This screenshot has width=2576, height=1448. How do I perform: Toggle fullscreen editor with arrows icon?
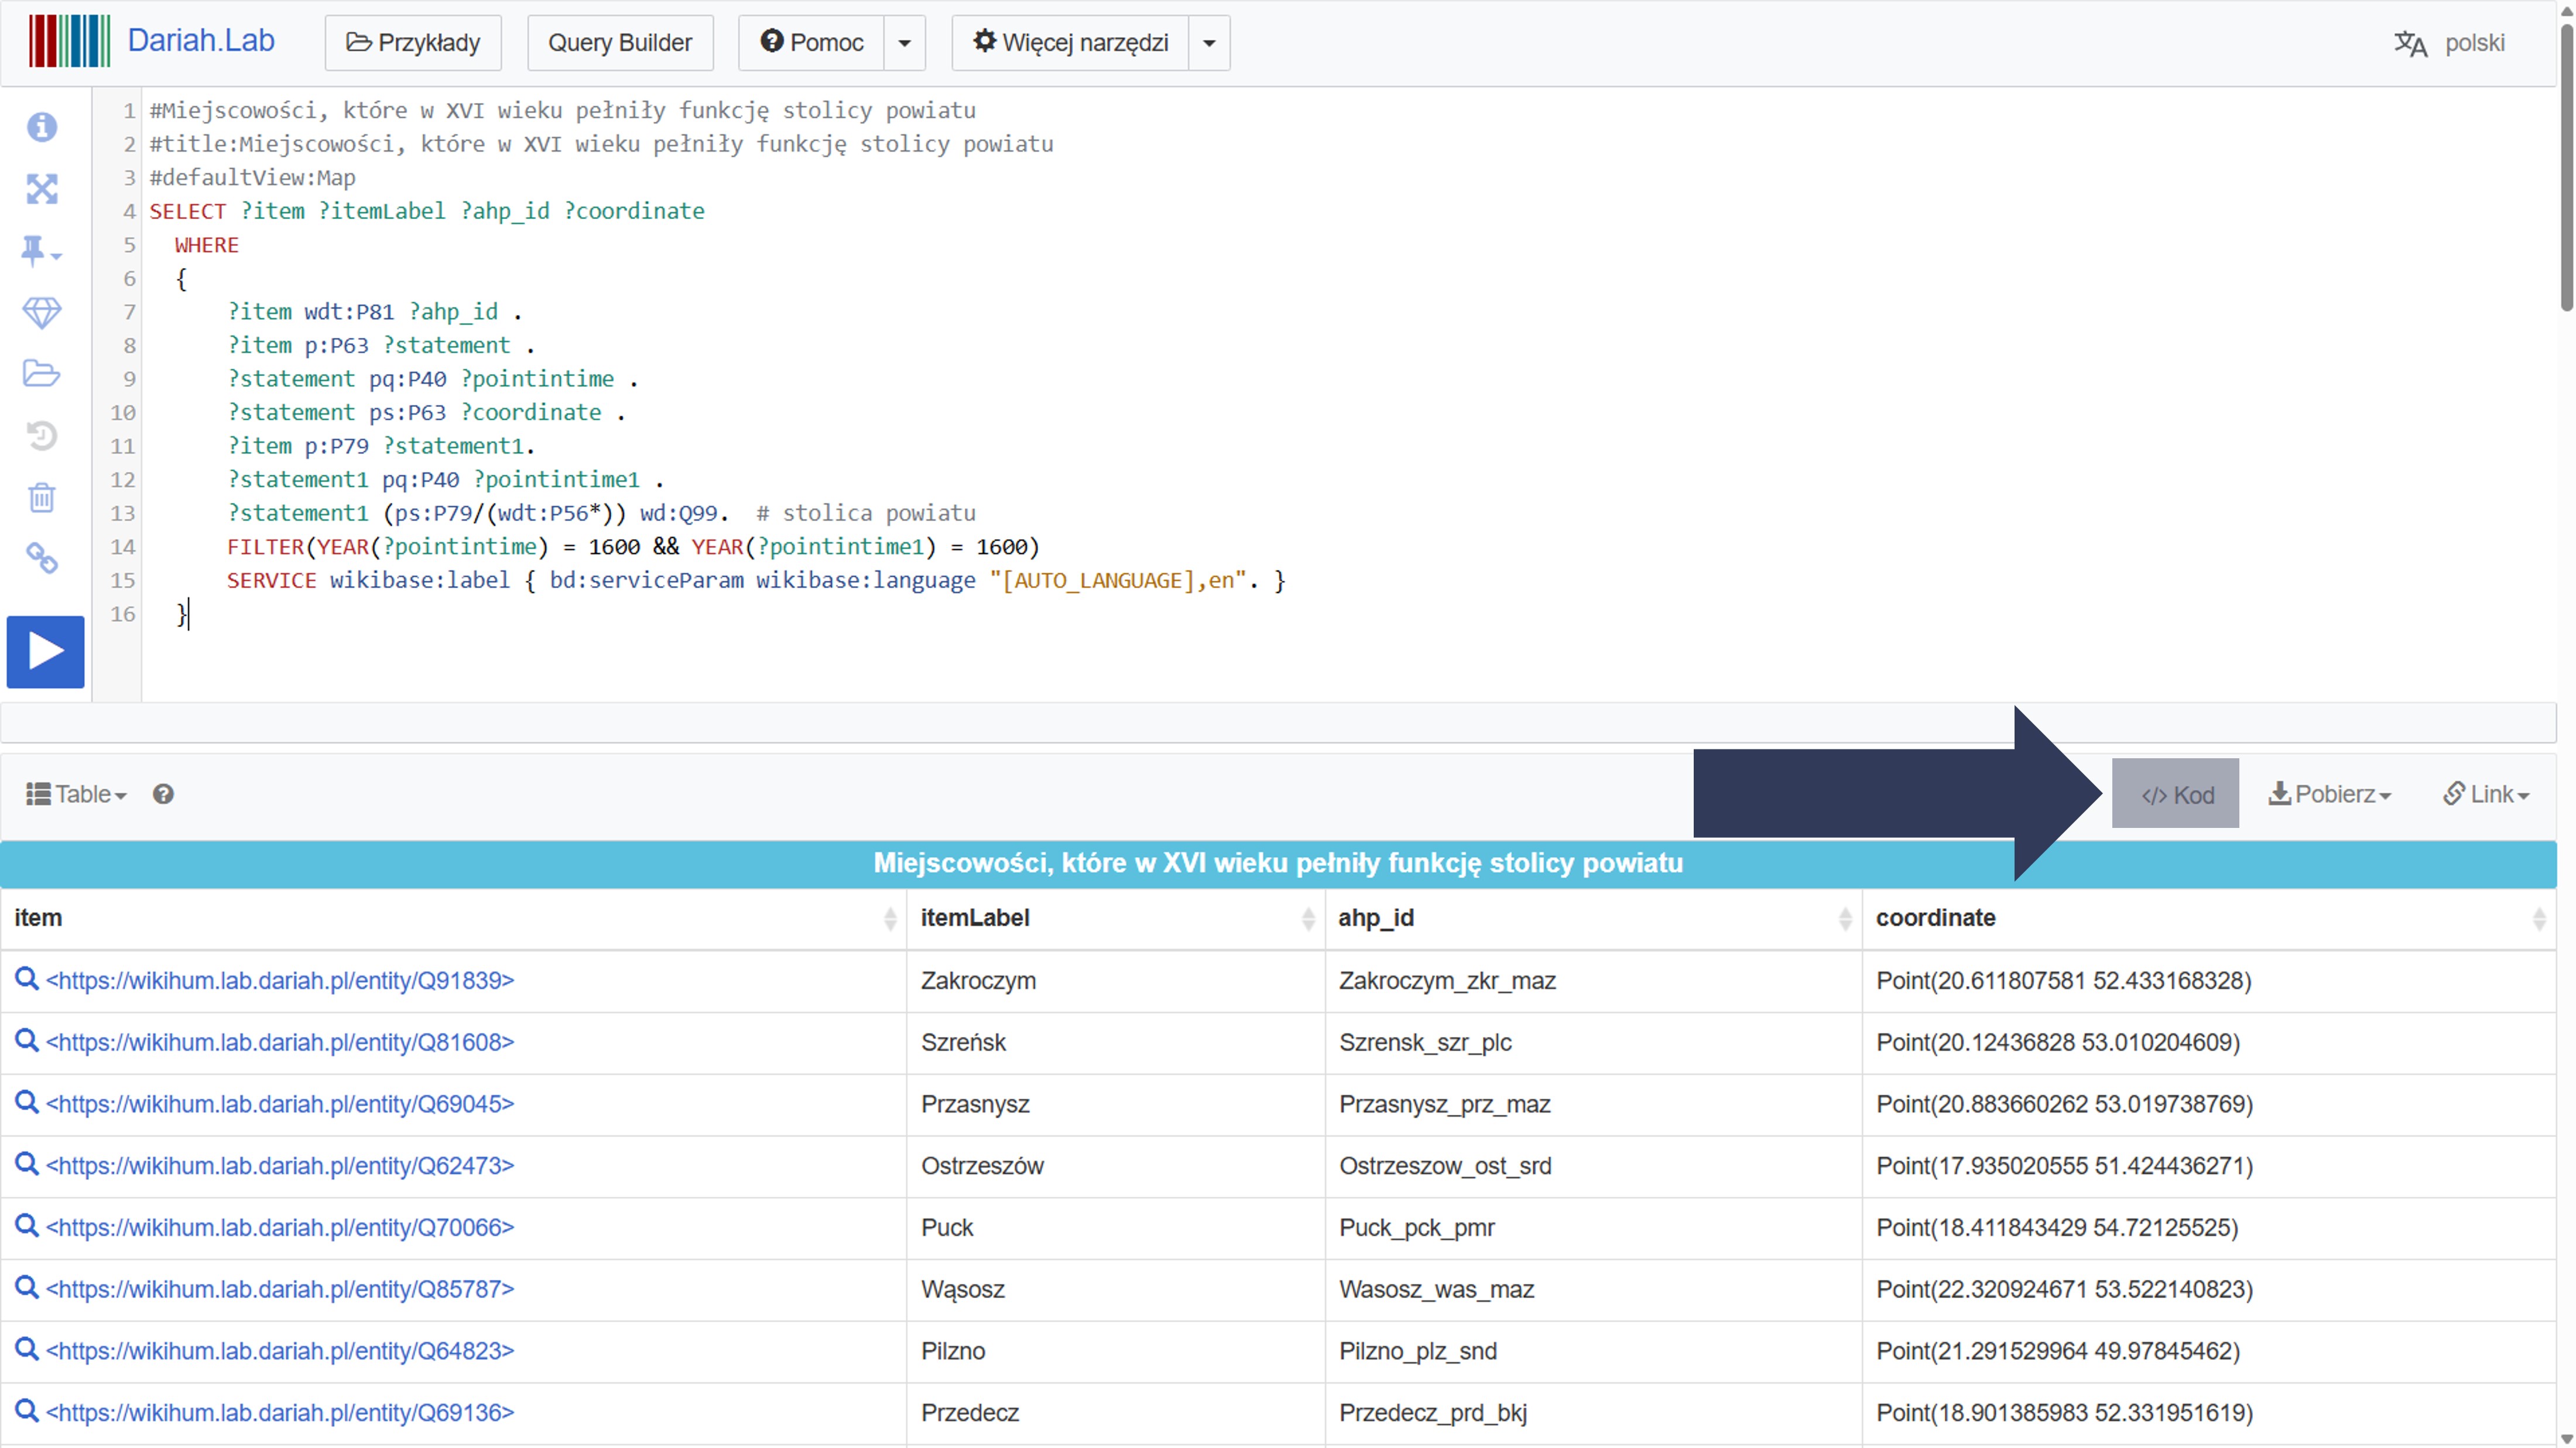(x=42, y=189)
